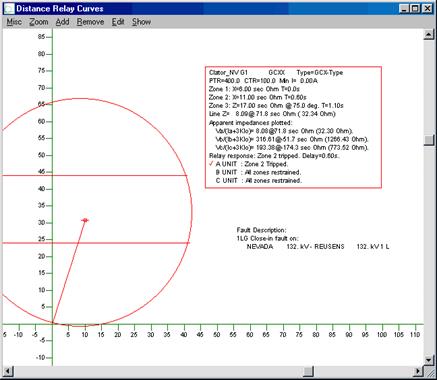
Task: Click the '1LG Close-in fault on:' text
Action: [x=268, y=238]
